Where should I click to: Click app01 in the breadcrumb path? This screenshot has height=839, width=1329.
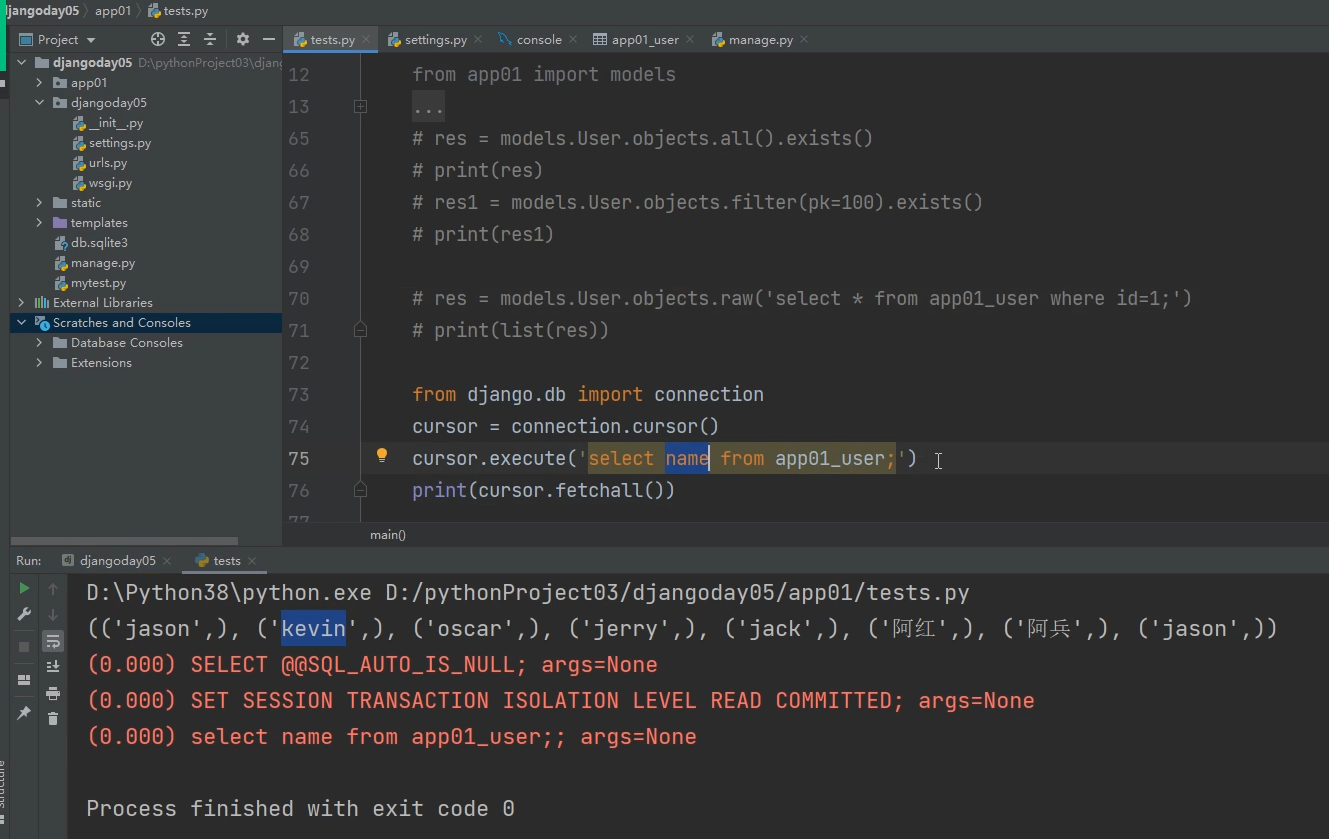tap(113, 10)
